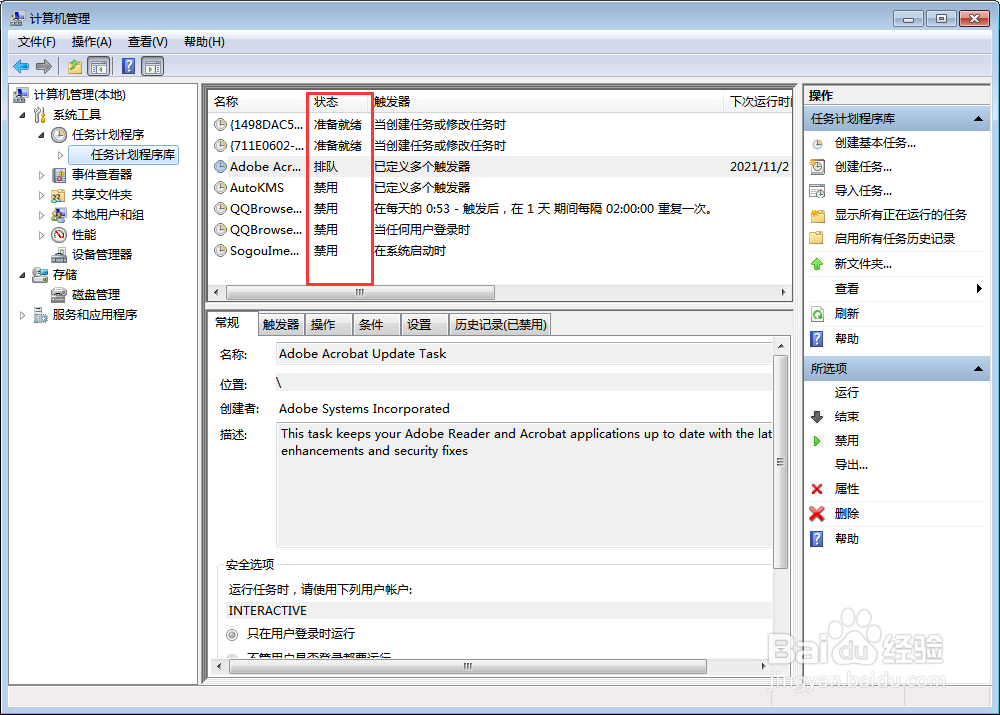This screenshot has width=1000, height=715.
Task: Select the SogouIme task row
Action: [x=499, y=251]
